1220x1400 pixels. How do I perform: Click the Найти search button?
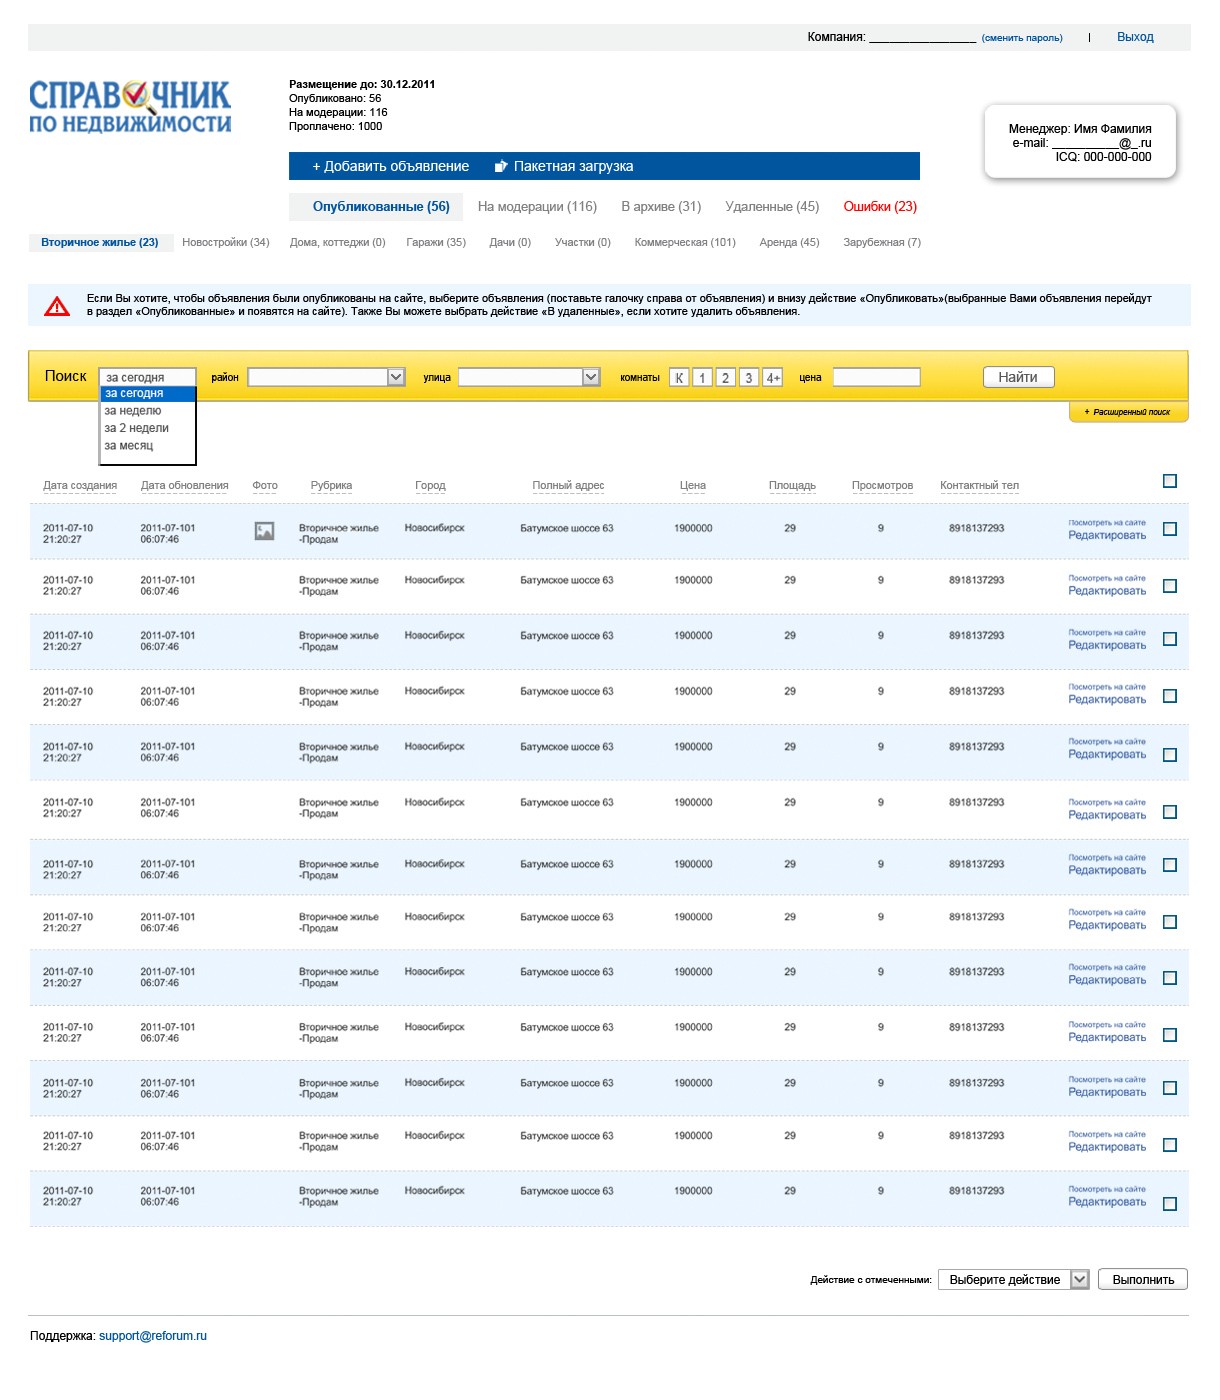[1018, 377]
